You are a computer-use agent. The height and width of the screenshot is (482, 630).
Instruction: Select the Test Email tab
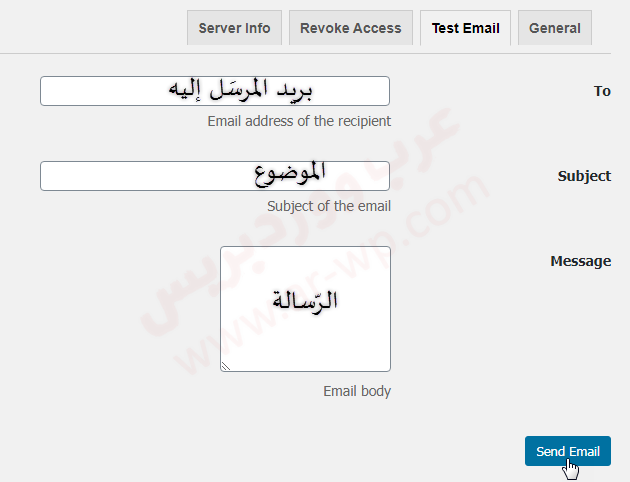tap(465, 28)
